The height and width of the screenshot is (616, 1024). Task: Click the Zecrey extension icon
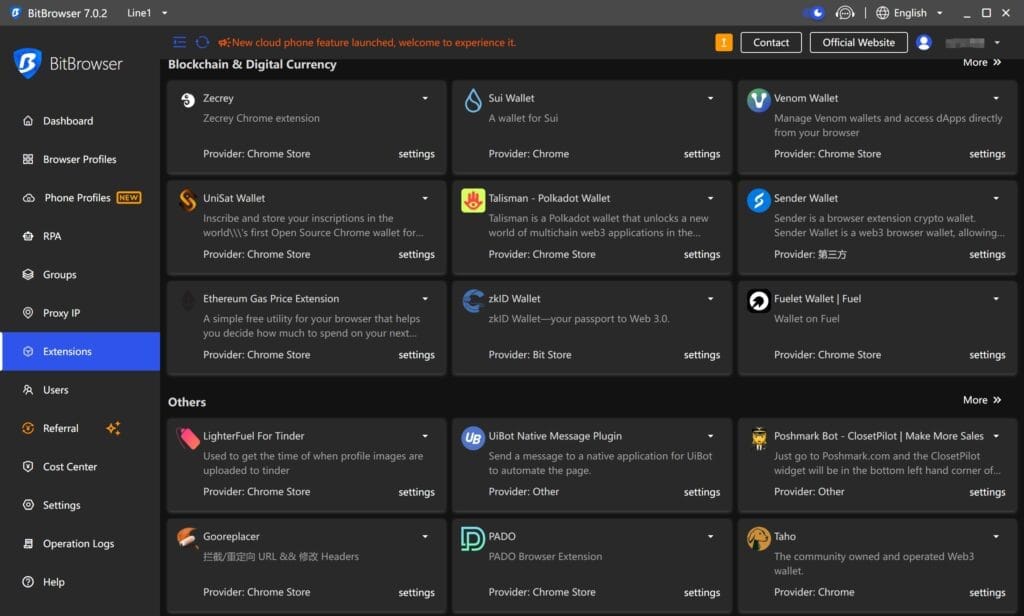188,100
